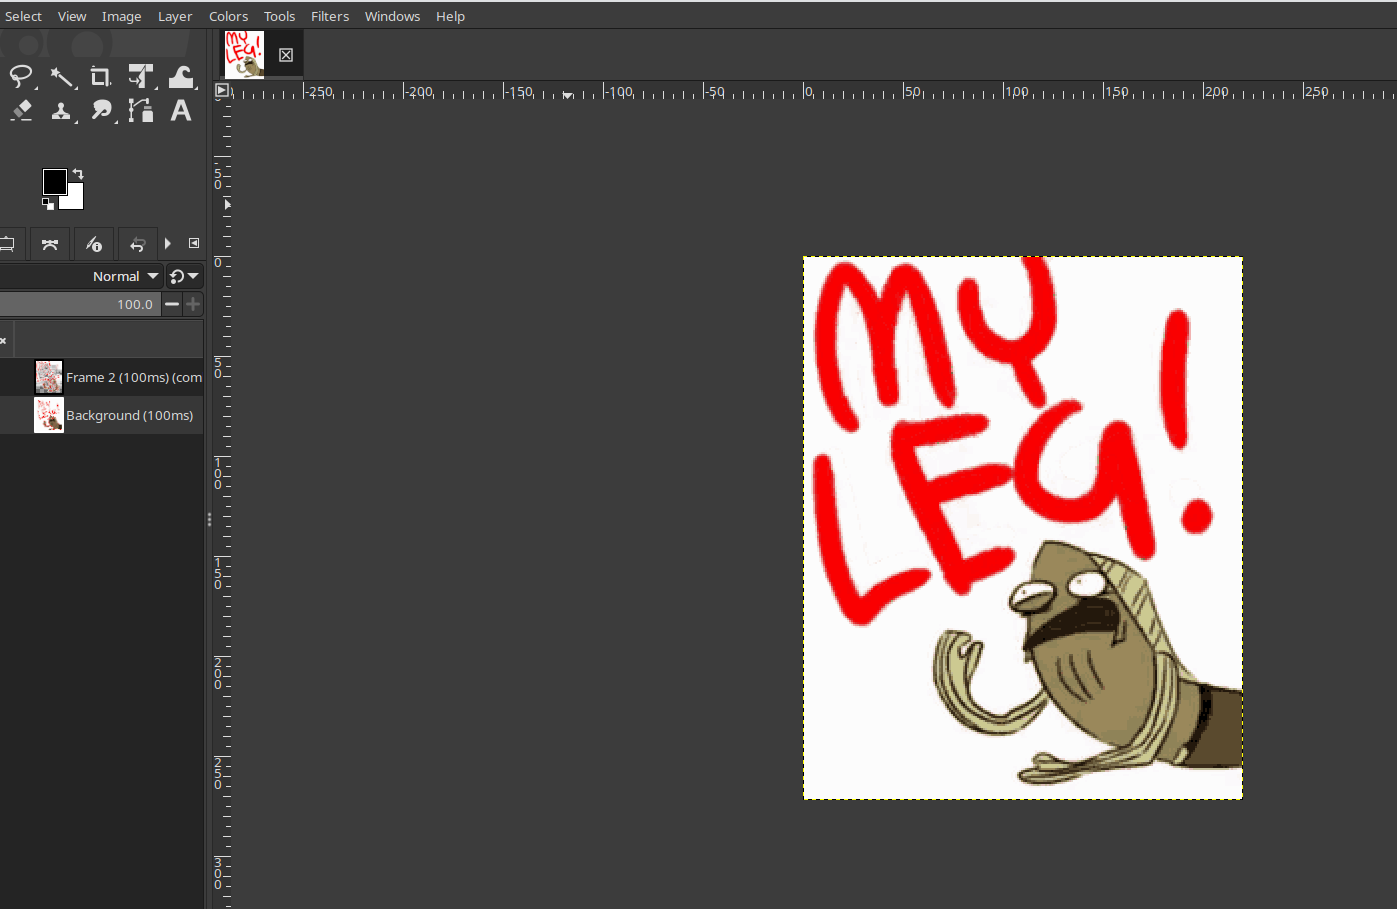1397x909 pixels.
Task: Open the Windows menu
Action: coord(392,16)
